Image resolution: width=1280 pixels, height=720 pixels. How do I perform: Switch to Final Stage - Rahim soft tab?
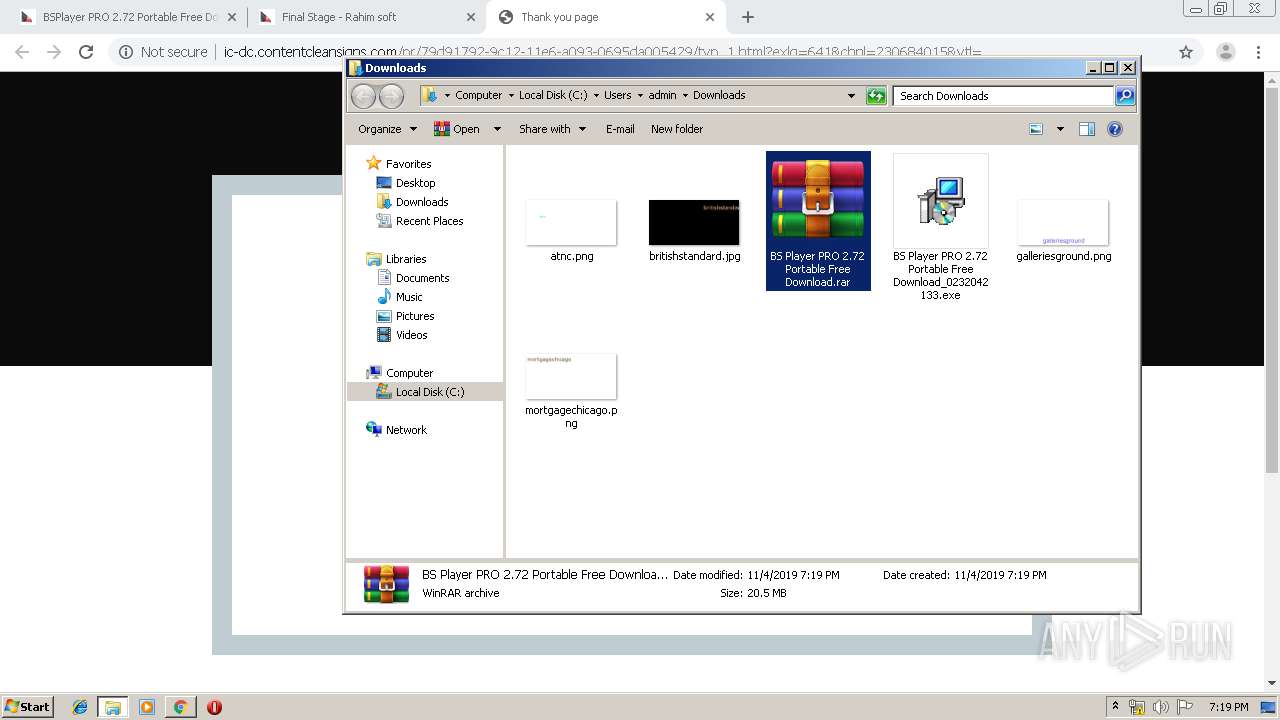click(x=365, y=17)
